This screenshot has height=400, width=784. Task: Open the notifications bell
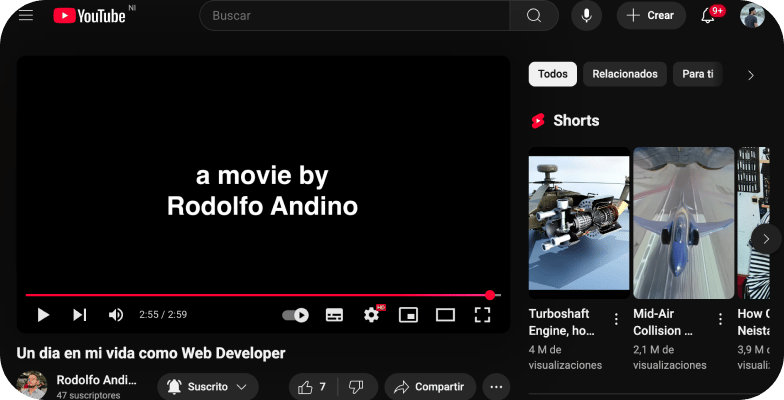tap(708, 15)
